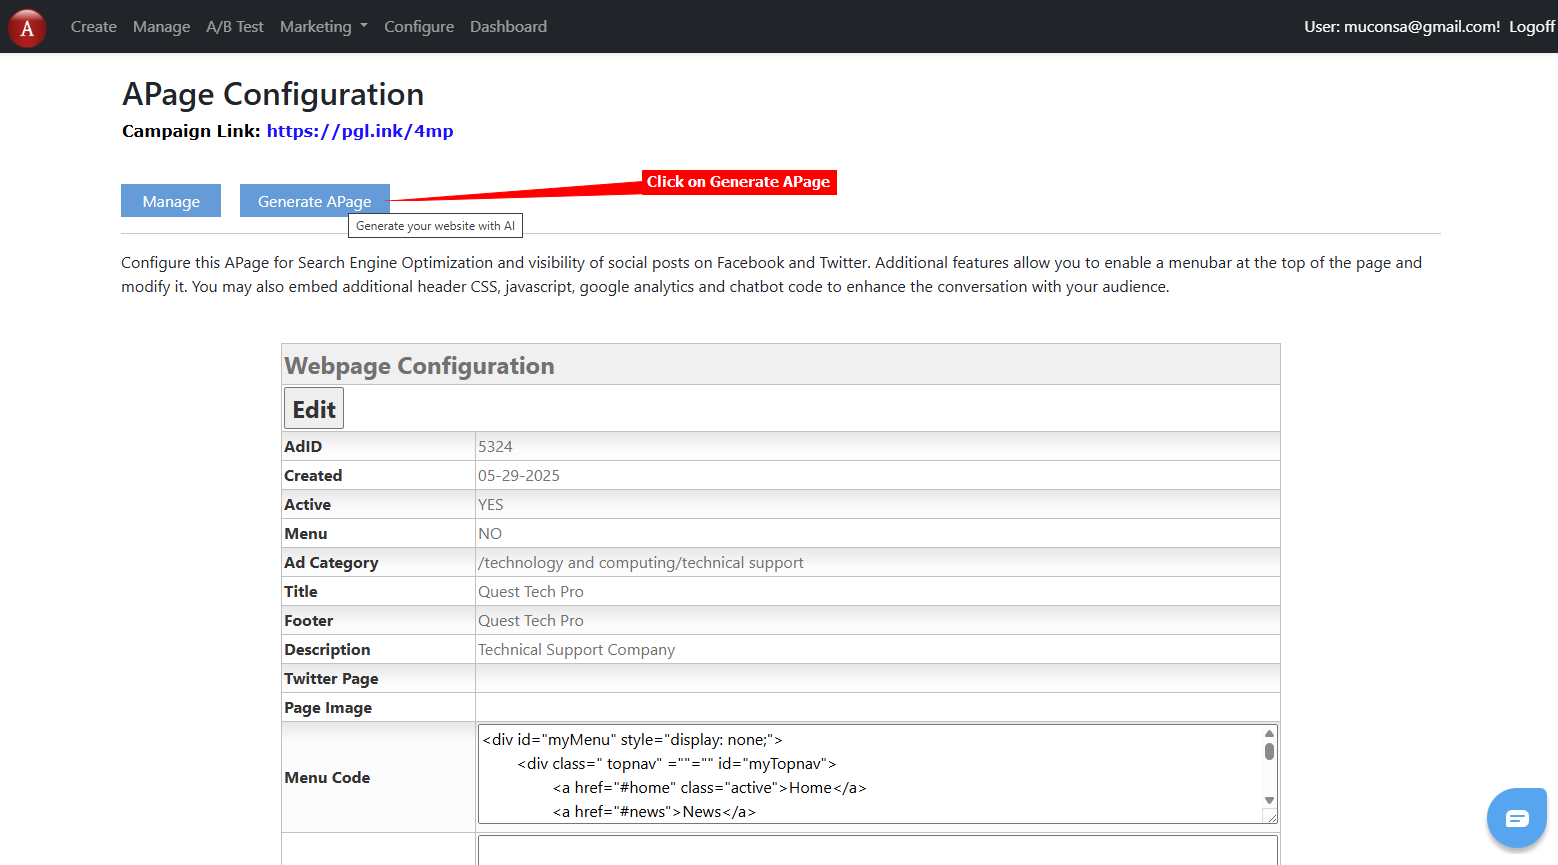Open the campaign link https://pgl.ink/4mp
This screenshot has height=865, width=1558.
point(359,131)
